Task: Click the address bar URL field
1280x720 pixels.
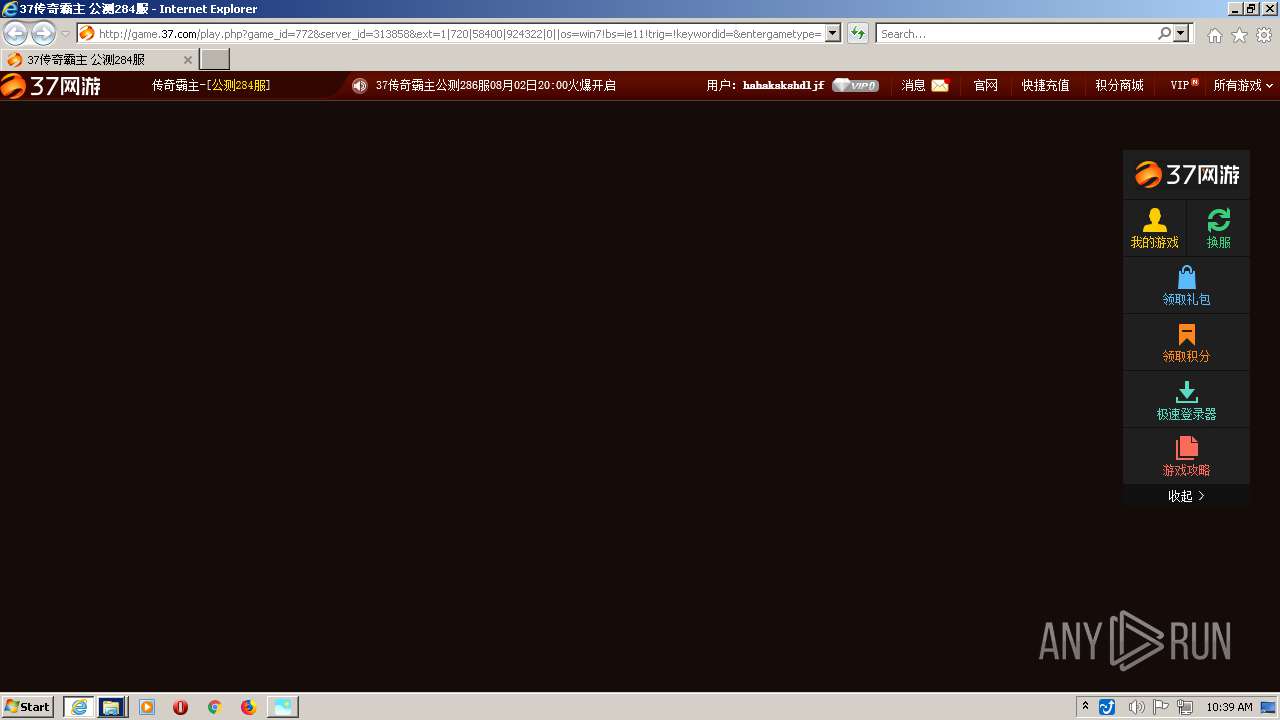Action: coord(459,34)
